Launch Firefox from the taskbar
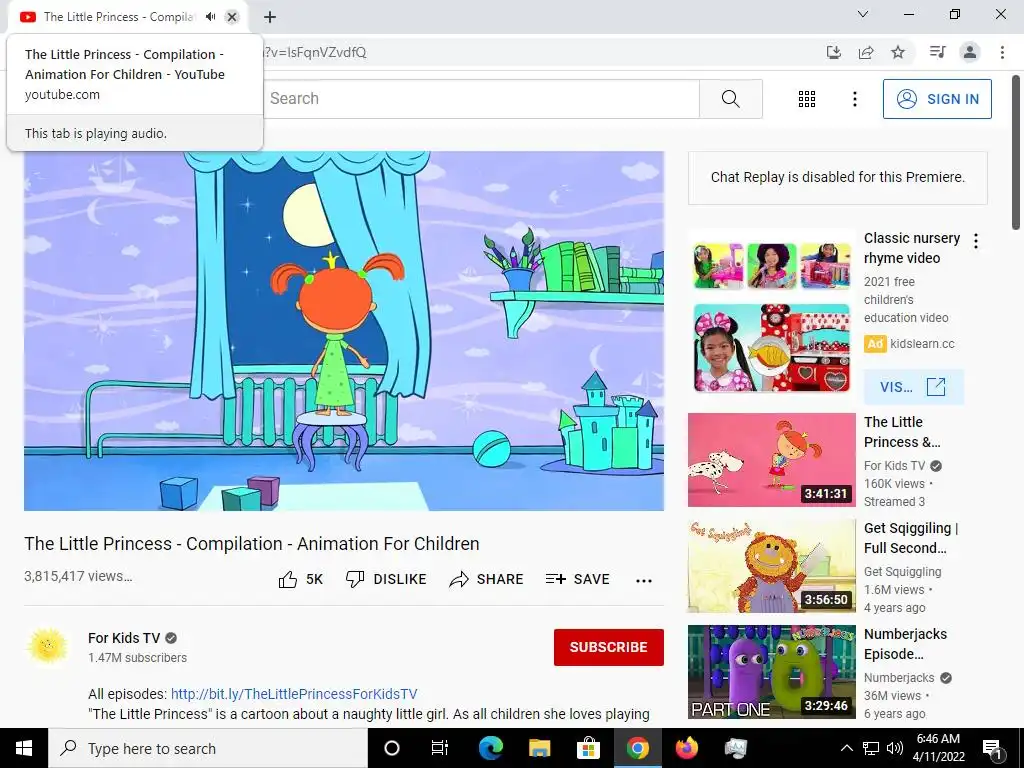1024x768 pixels. pyautogui.click(x=686, y=748)
